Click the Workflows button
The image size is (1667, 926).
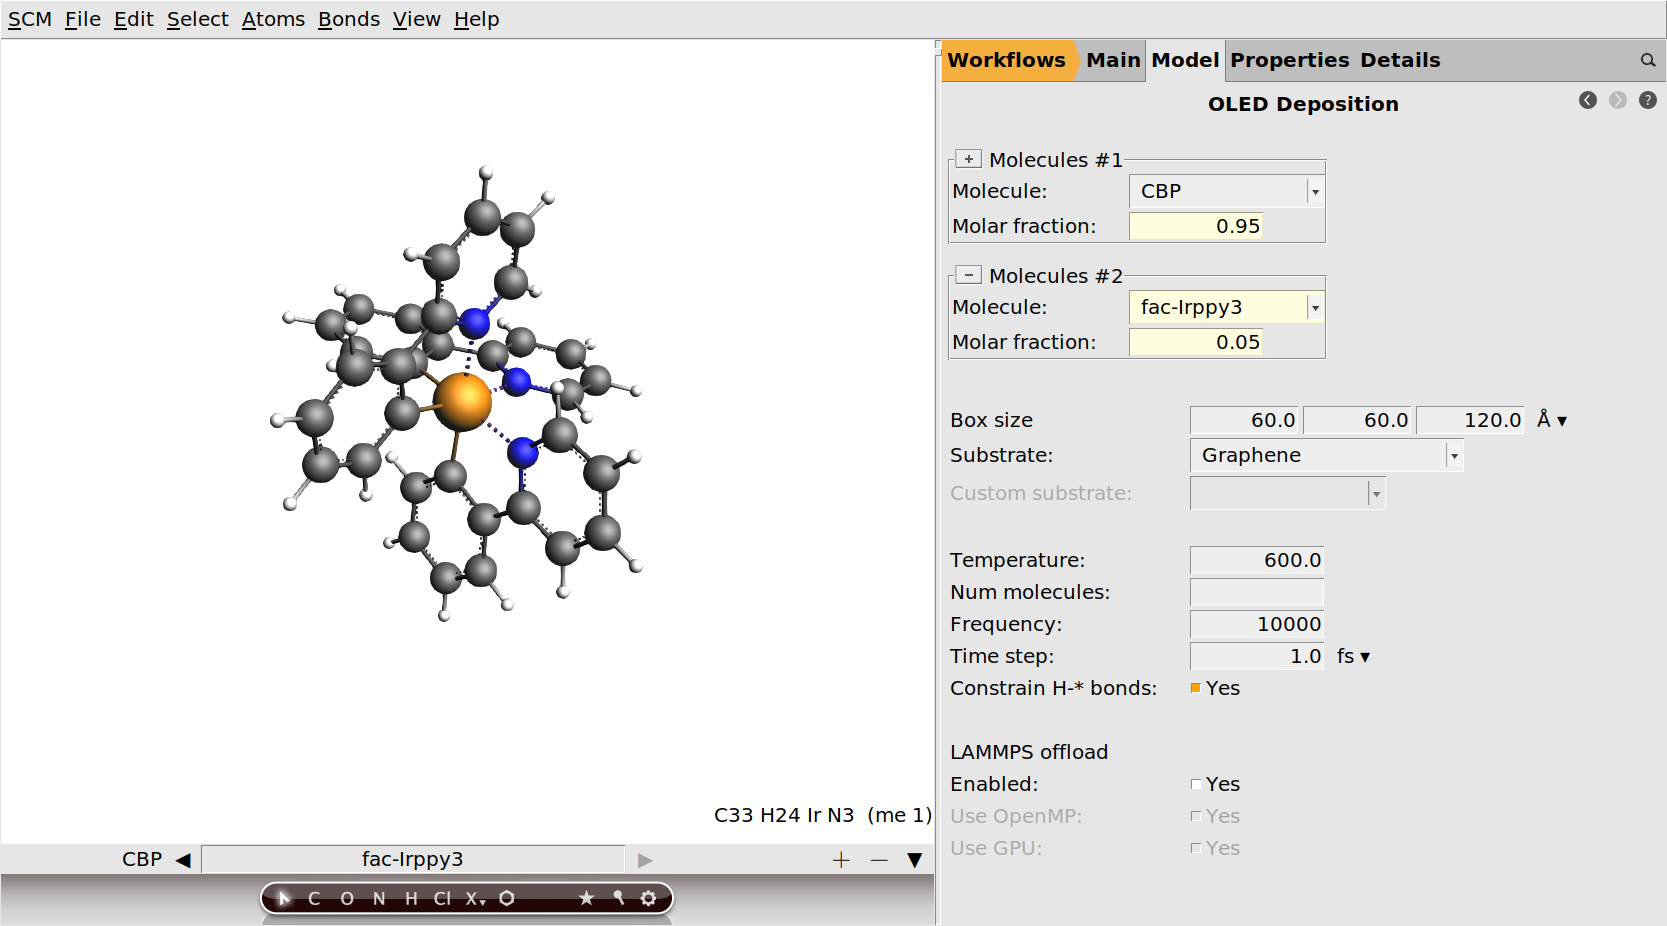point(1006,60)
